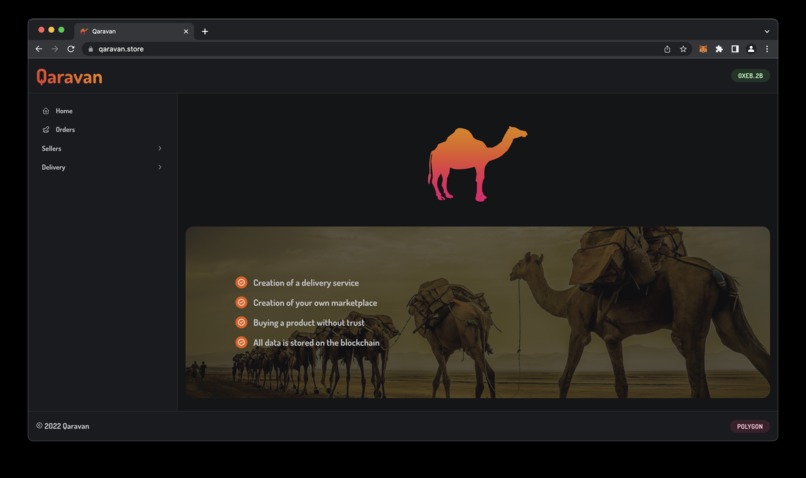Open the tab search dropdown arrow
Screen dimensions: 806x478
coord(767,31)
